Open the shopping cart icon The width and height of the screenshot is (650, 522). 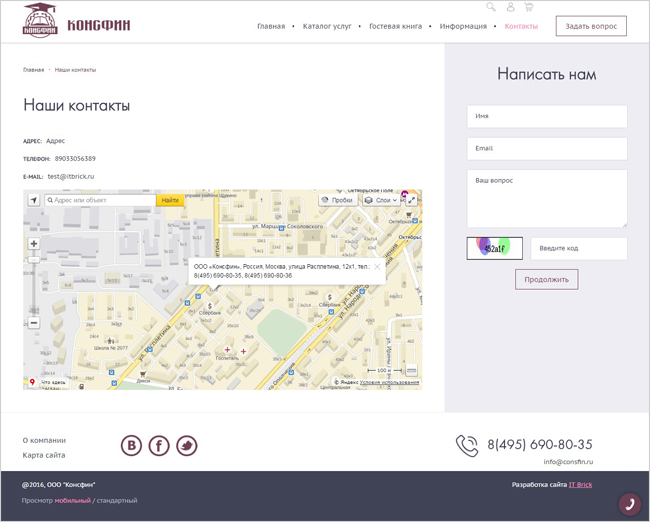coord(529,7)
